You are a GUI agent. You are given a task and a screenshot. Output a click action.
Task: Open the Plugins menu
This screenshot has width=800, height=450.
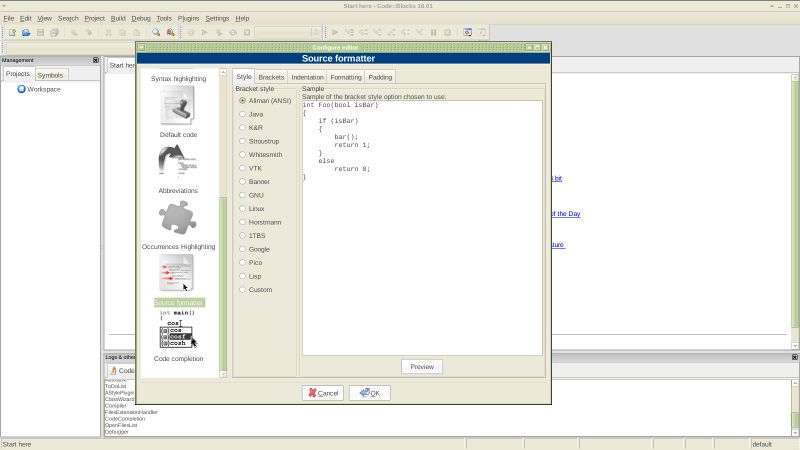coord(188,18)
